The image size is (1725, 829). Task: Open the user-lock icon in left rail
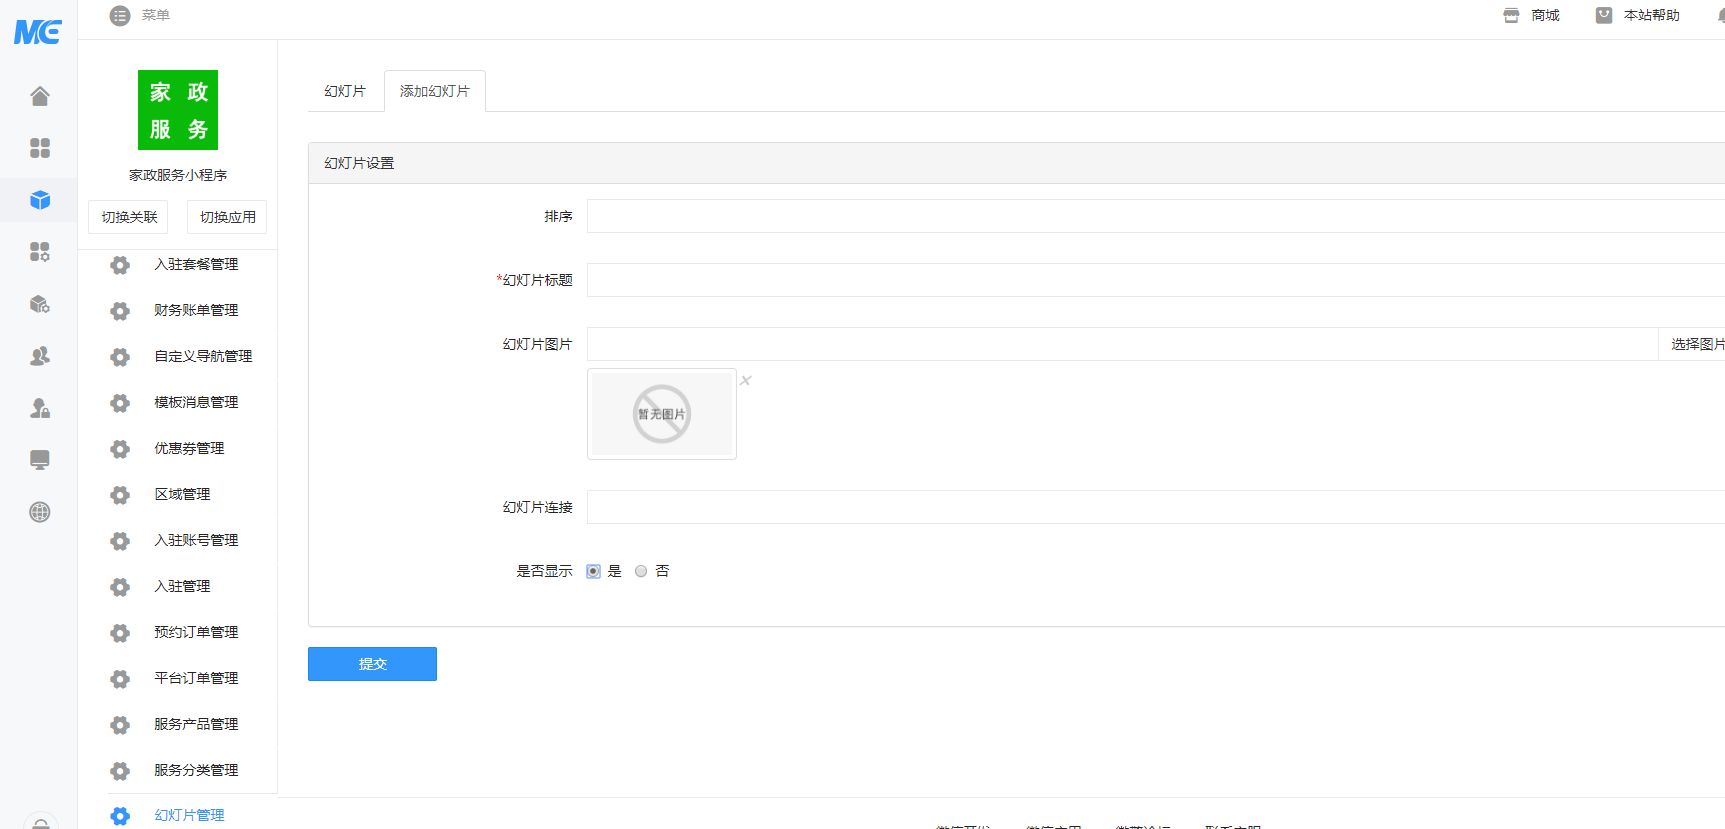pyautogui.click(x=40, y=408)
